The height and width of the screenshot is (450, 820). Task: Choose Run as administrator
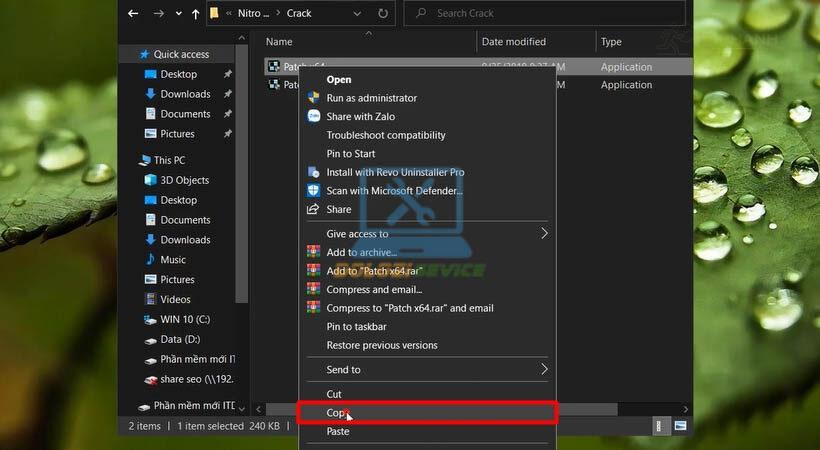pos(371,98)
